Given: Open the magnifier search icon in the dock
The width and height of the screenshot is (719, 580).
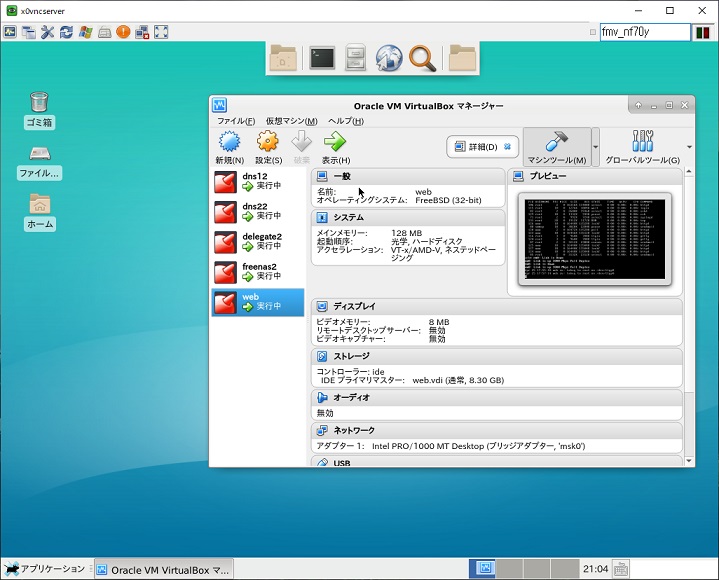Looking at the screenshot, I should click(422, 58).
